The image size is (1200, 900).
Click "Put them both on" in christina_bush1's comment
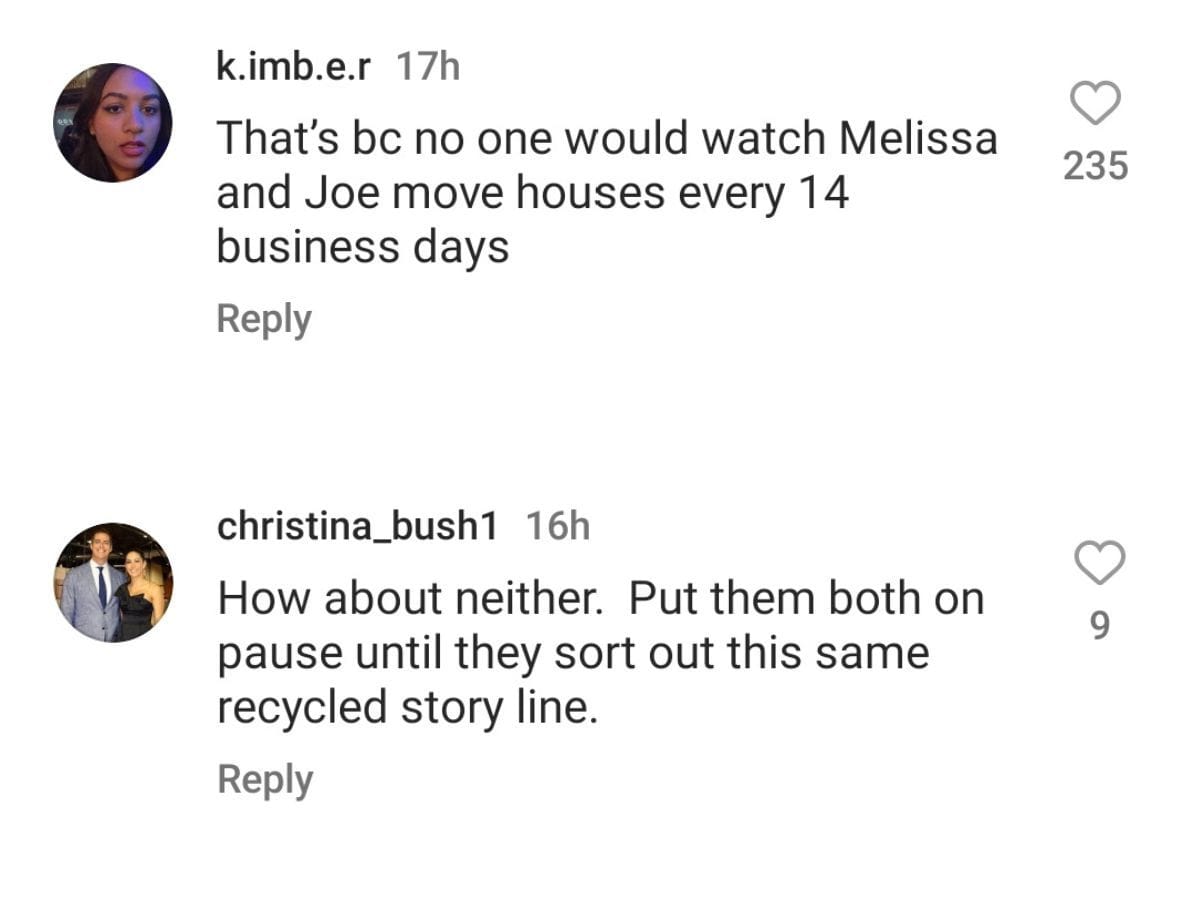[806, 598]
